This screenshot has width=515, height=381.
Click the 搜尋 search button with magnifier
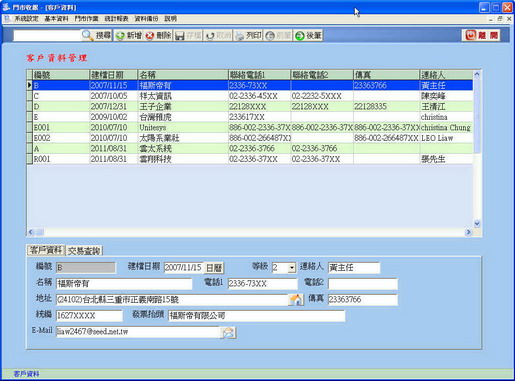click(x=97, y=35)
